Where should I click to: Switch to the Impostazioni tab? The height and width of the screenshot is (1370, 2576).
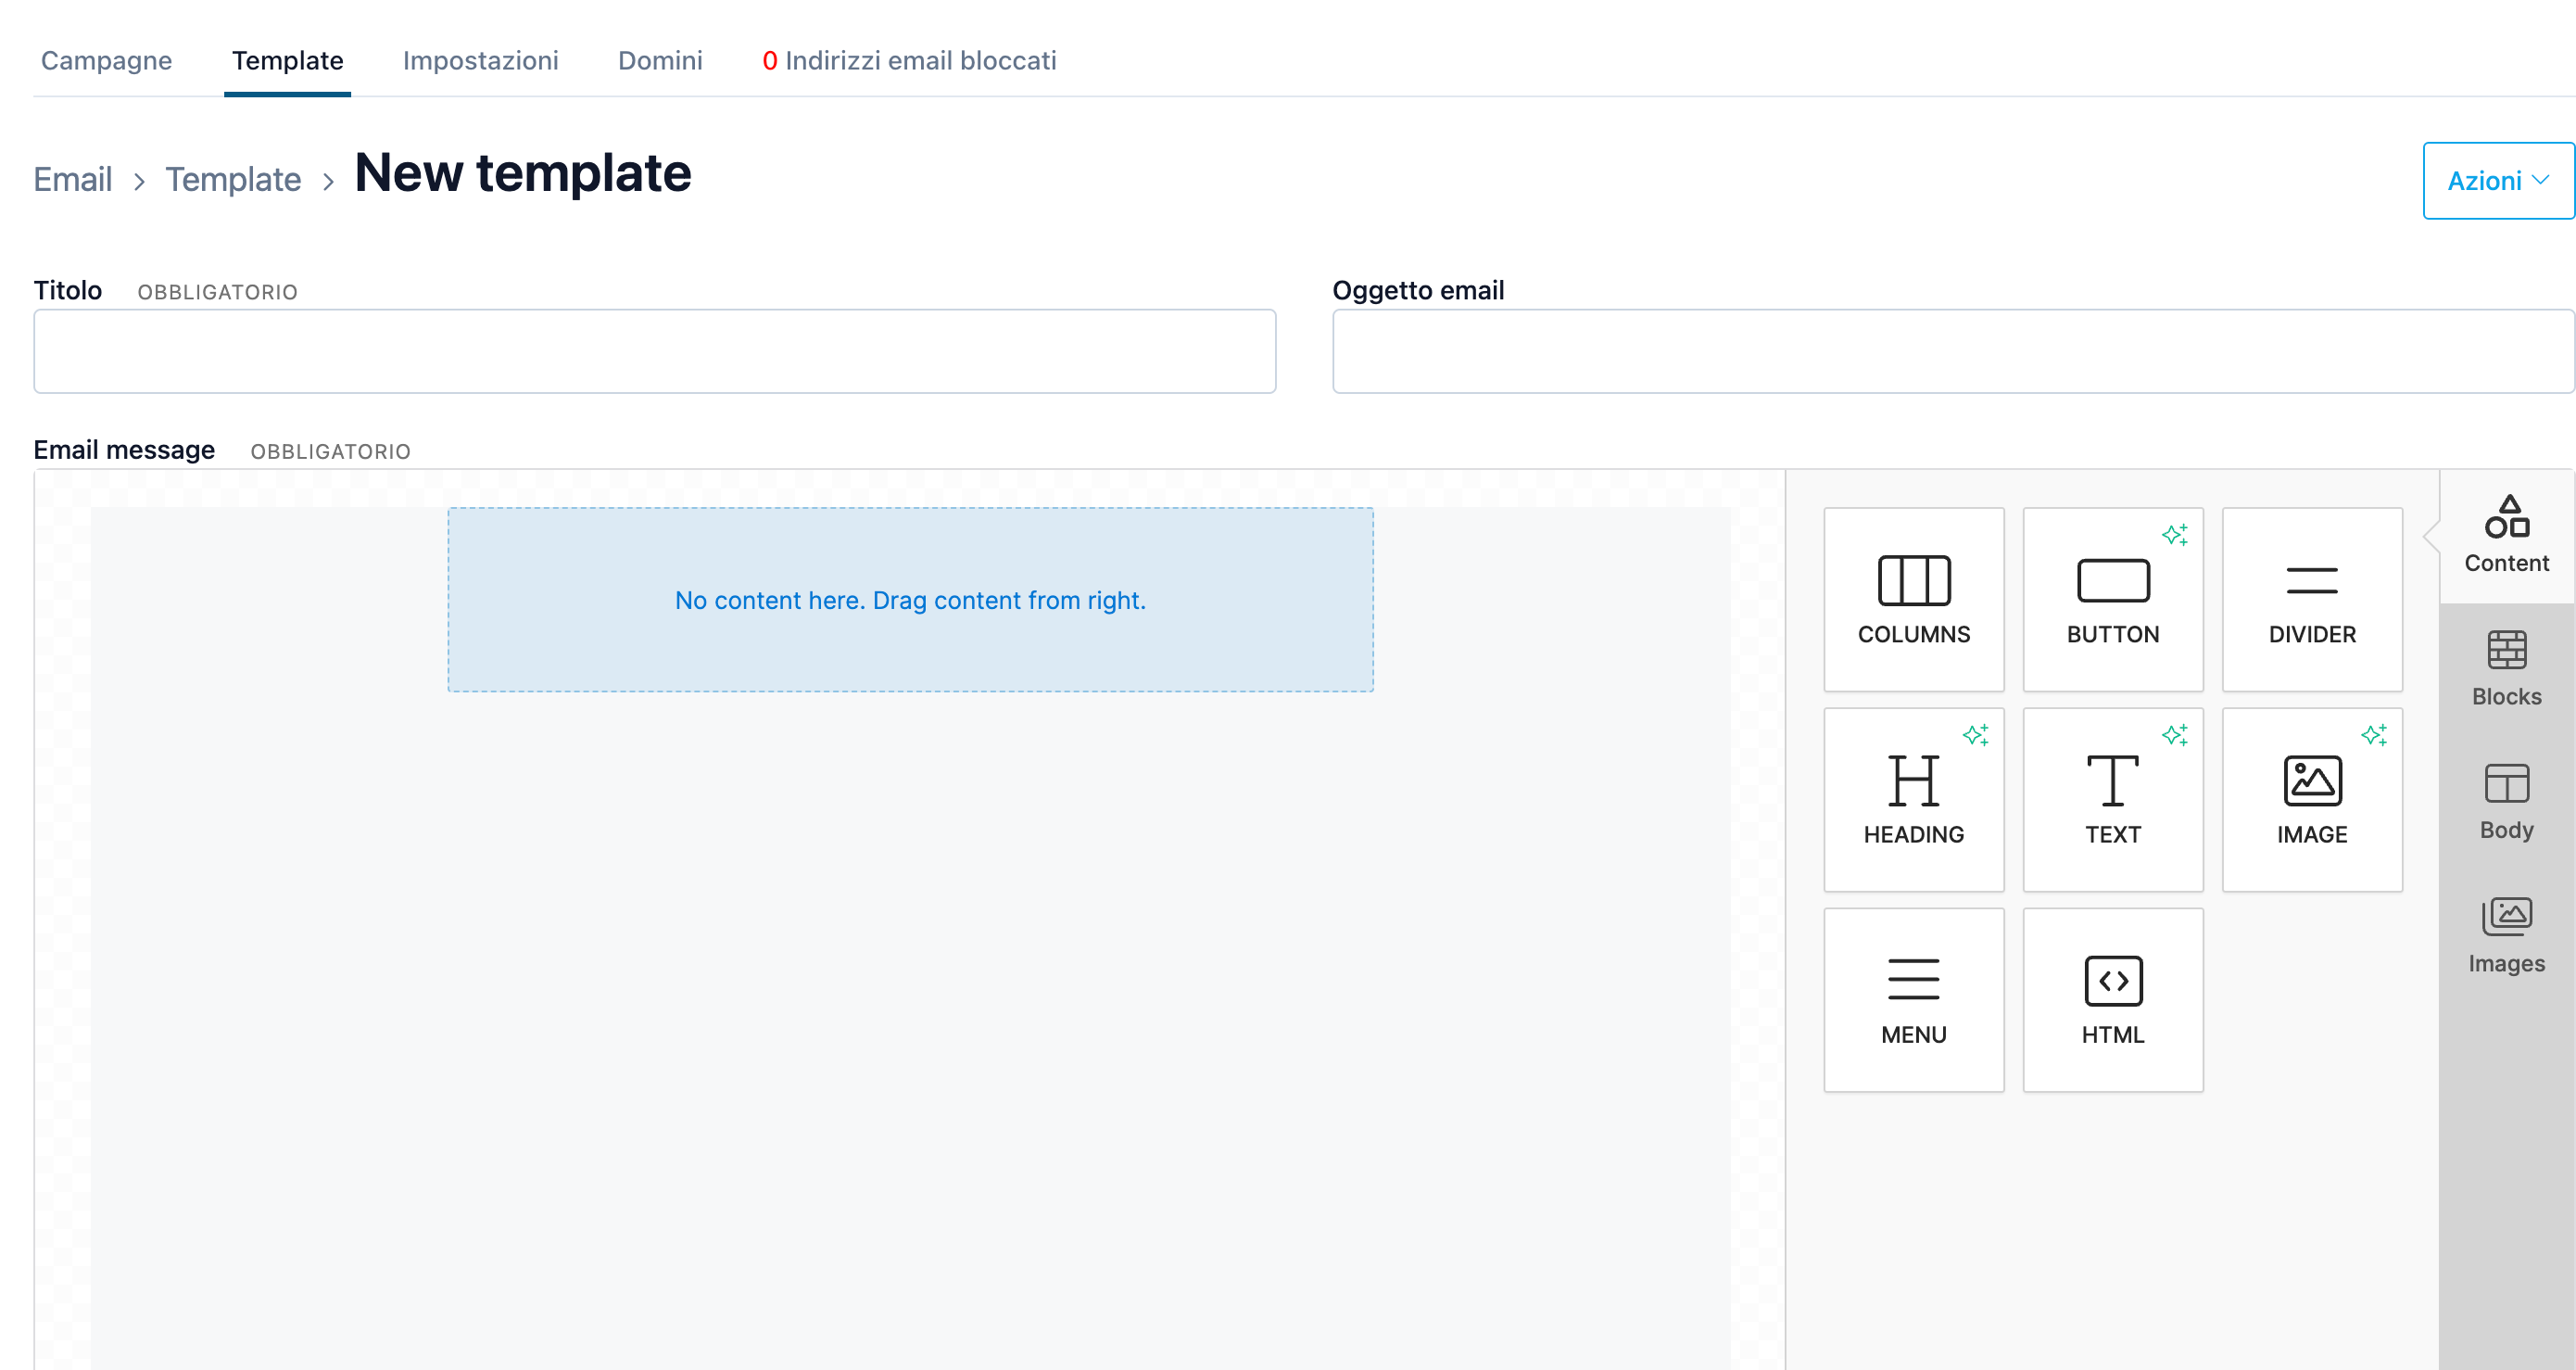(480, 60)
